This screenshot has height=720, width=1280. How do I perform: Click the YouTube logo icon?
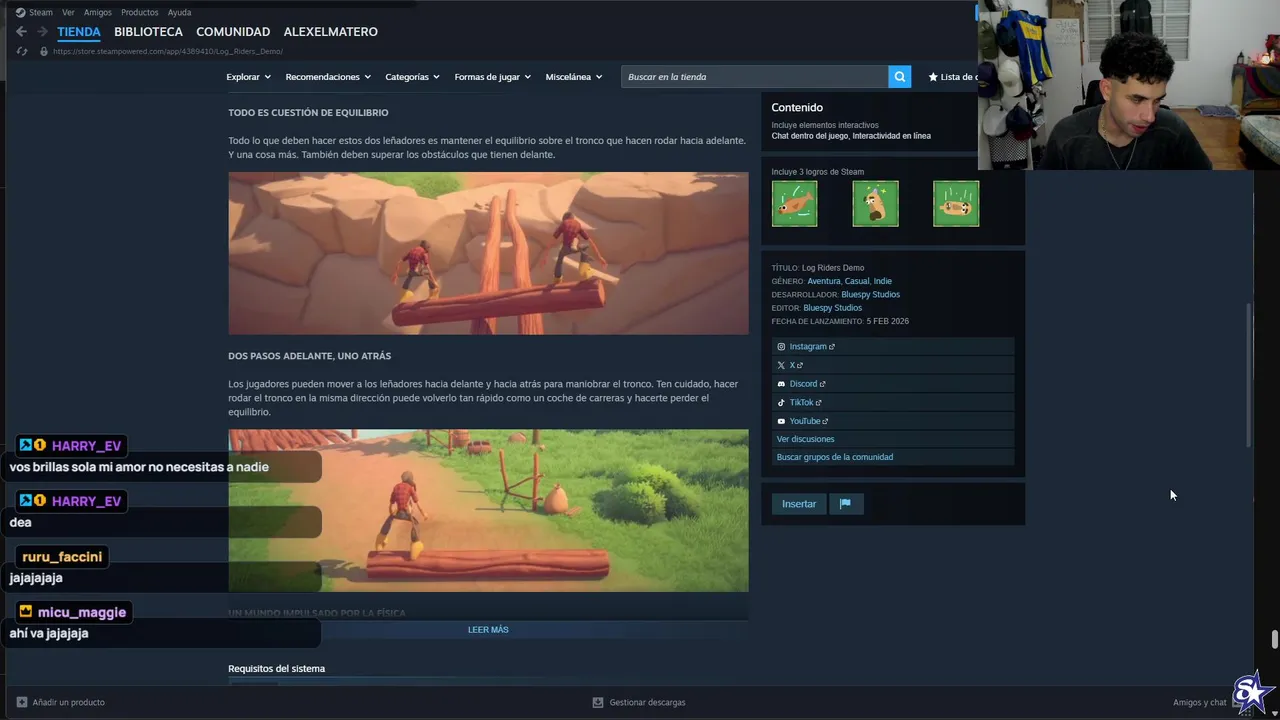[781, 421]
